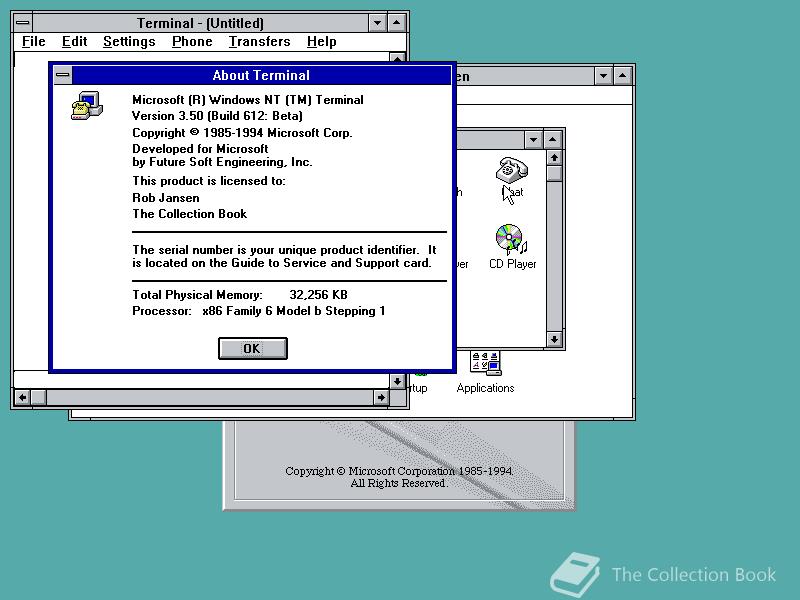
Task: Maximize the Program Manager window behind
Action: [622, 77]
